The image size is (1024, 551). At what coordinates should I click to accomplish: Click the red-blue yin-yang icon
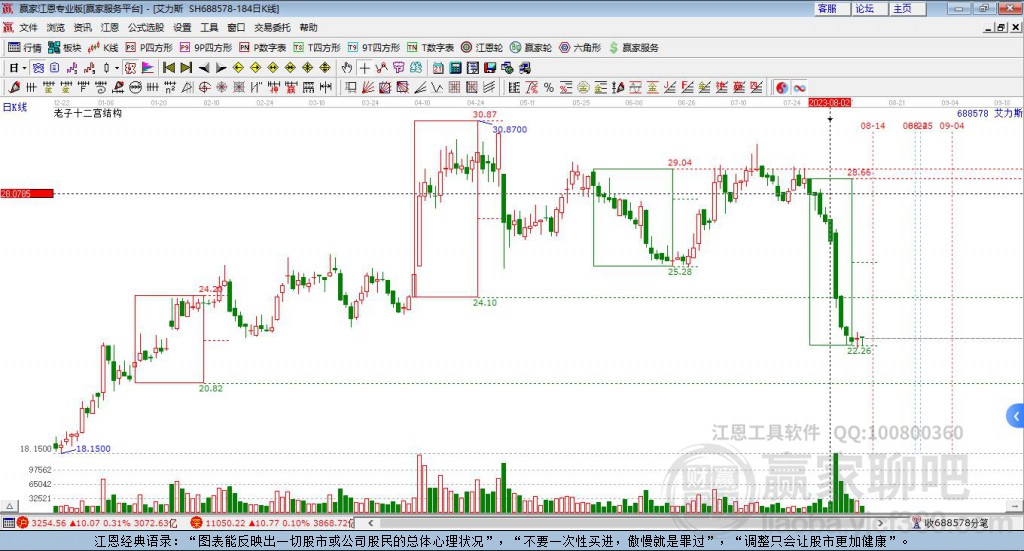782,87
